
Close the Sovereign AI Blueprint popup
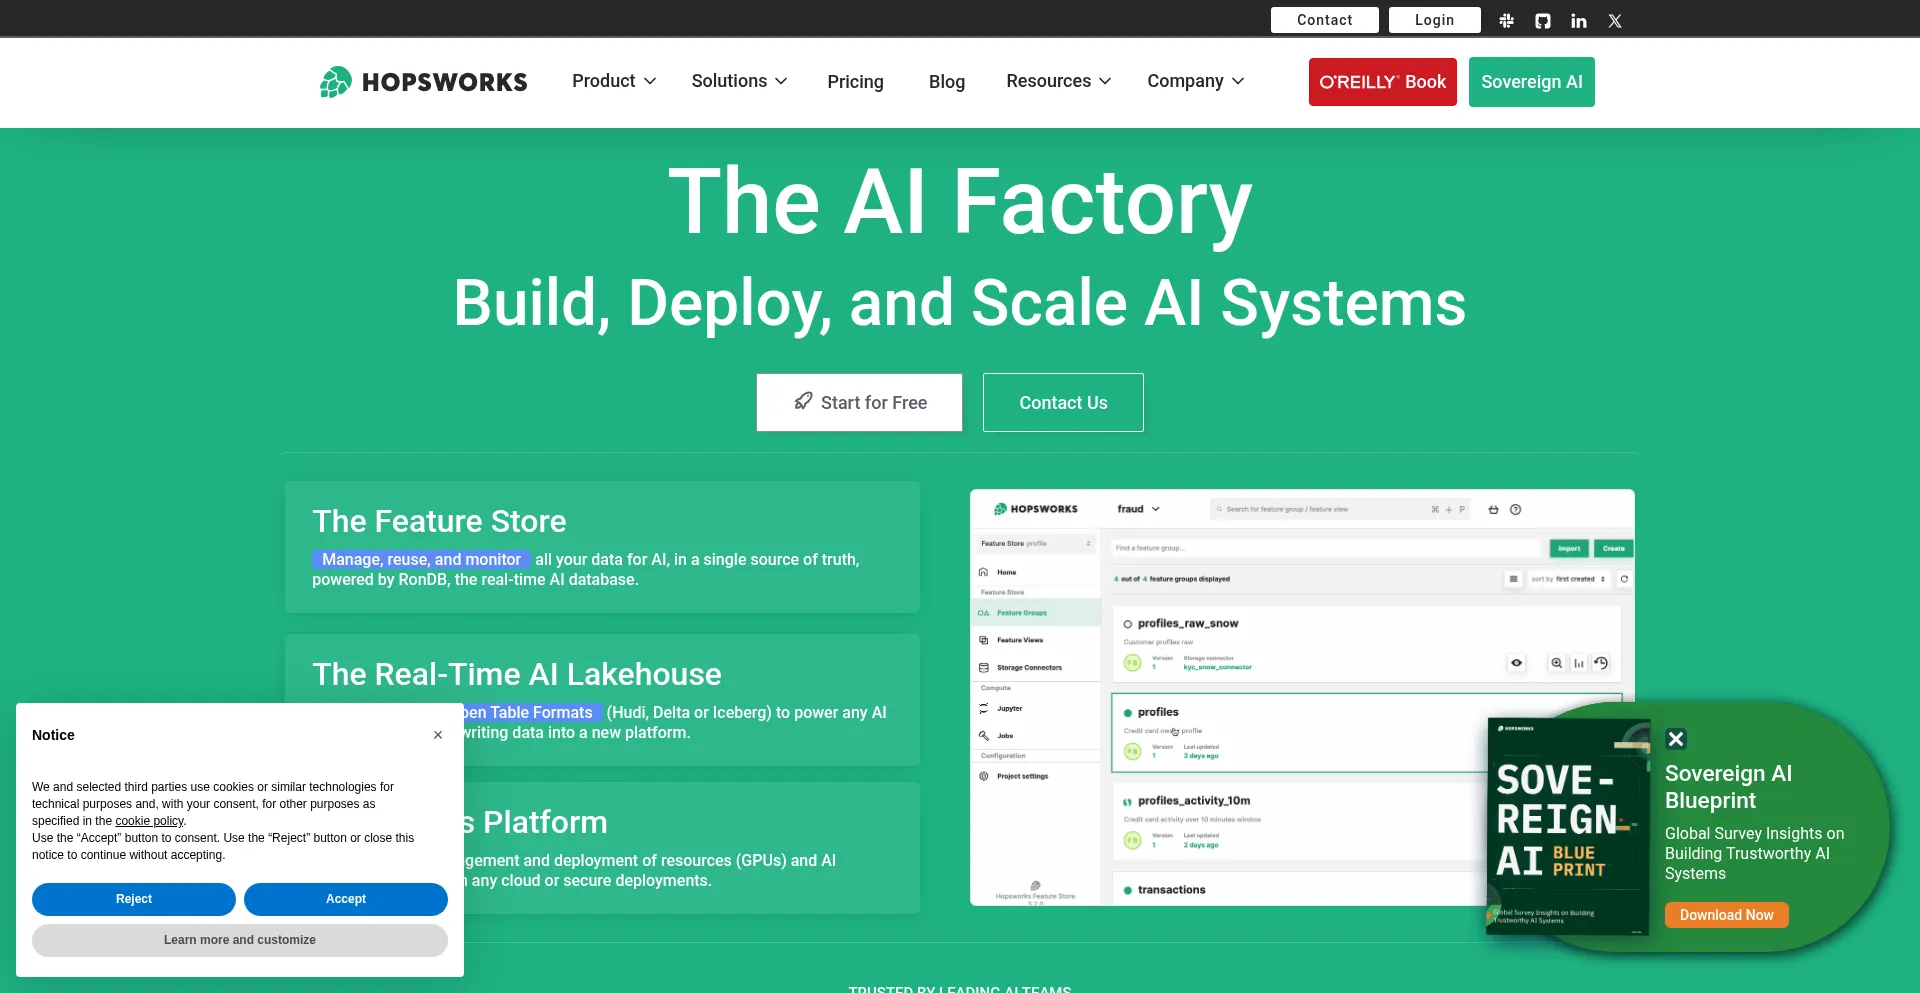1676,739
